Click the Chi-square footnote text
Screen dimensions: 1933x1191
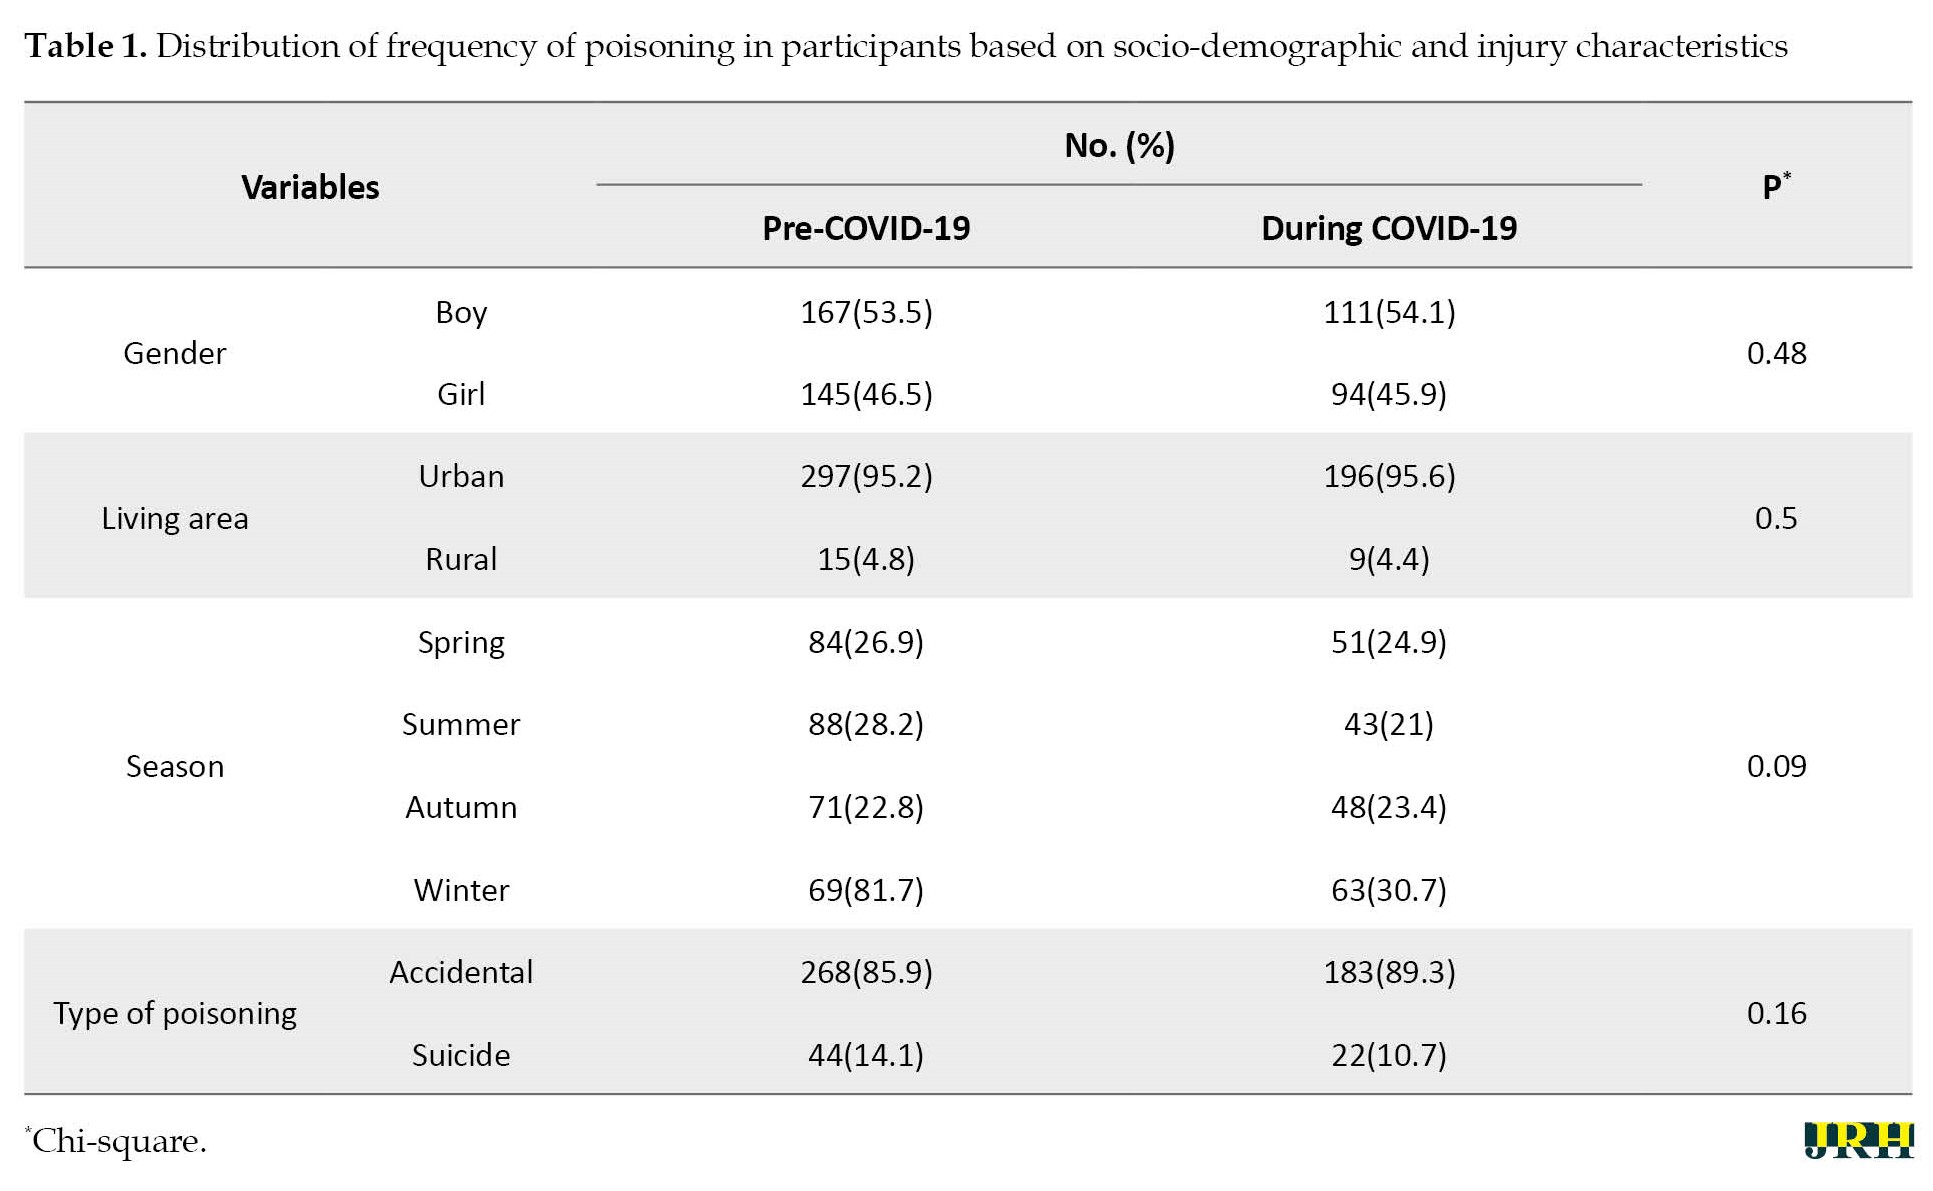click(x=116, y=1141)
